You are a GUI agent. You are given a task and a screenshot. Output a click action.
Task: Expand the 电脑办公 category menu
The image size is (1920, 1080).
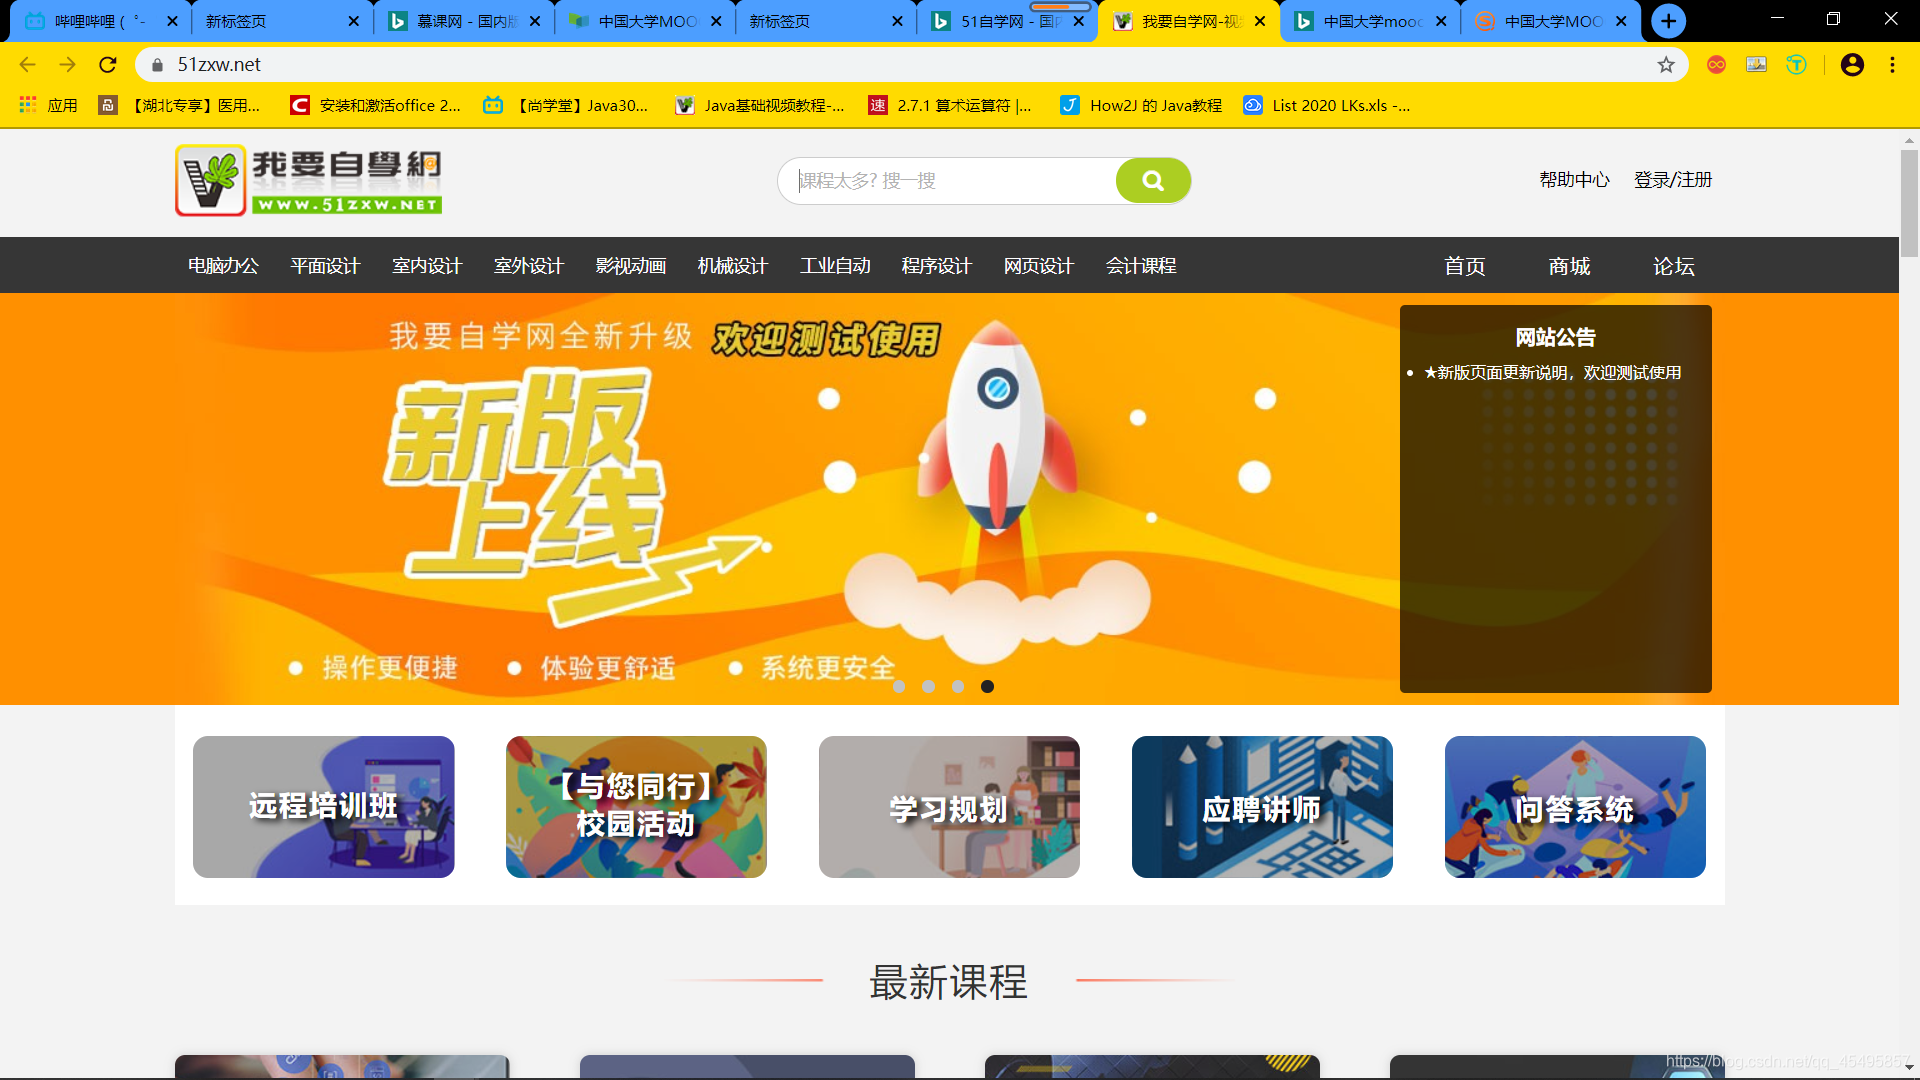point(223,266)
